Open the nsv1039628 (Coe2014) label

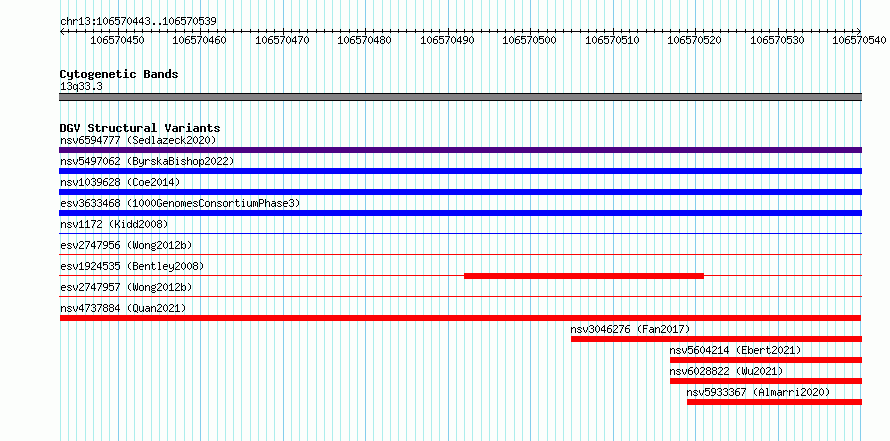click(x=120, y=182)
